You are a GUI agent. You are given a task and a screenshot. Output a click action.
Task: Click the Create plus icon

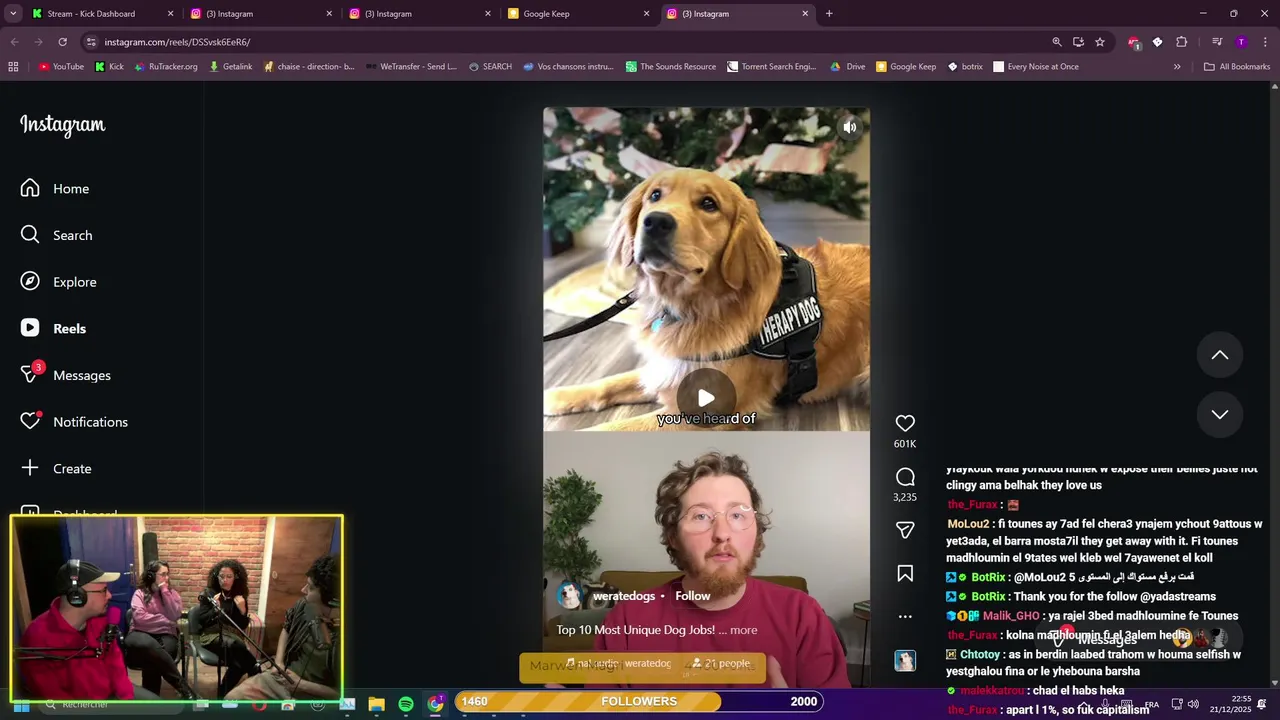(x=30, y=468)
